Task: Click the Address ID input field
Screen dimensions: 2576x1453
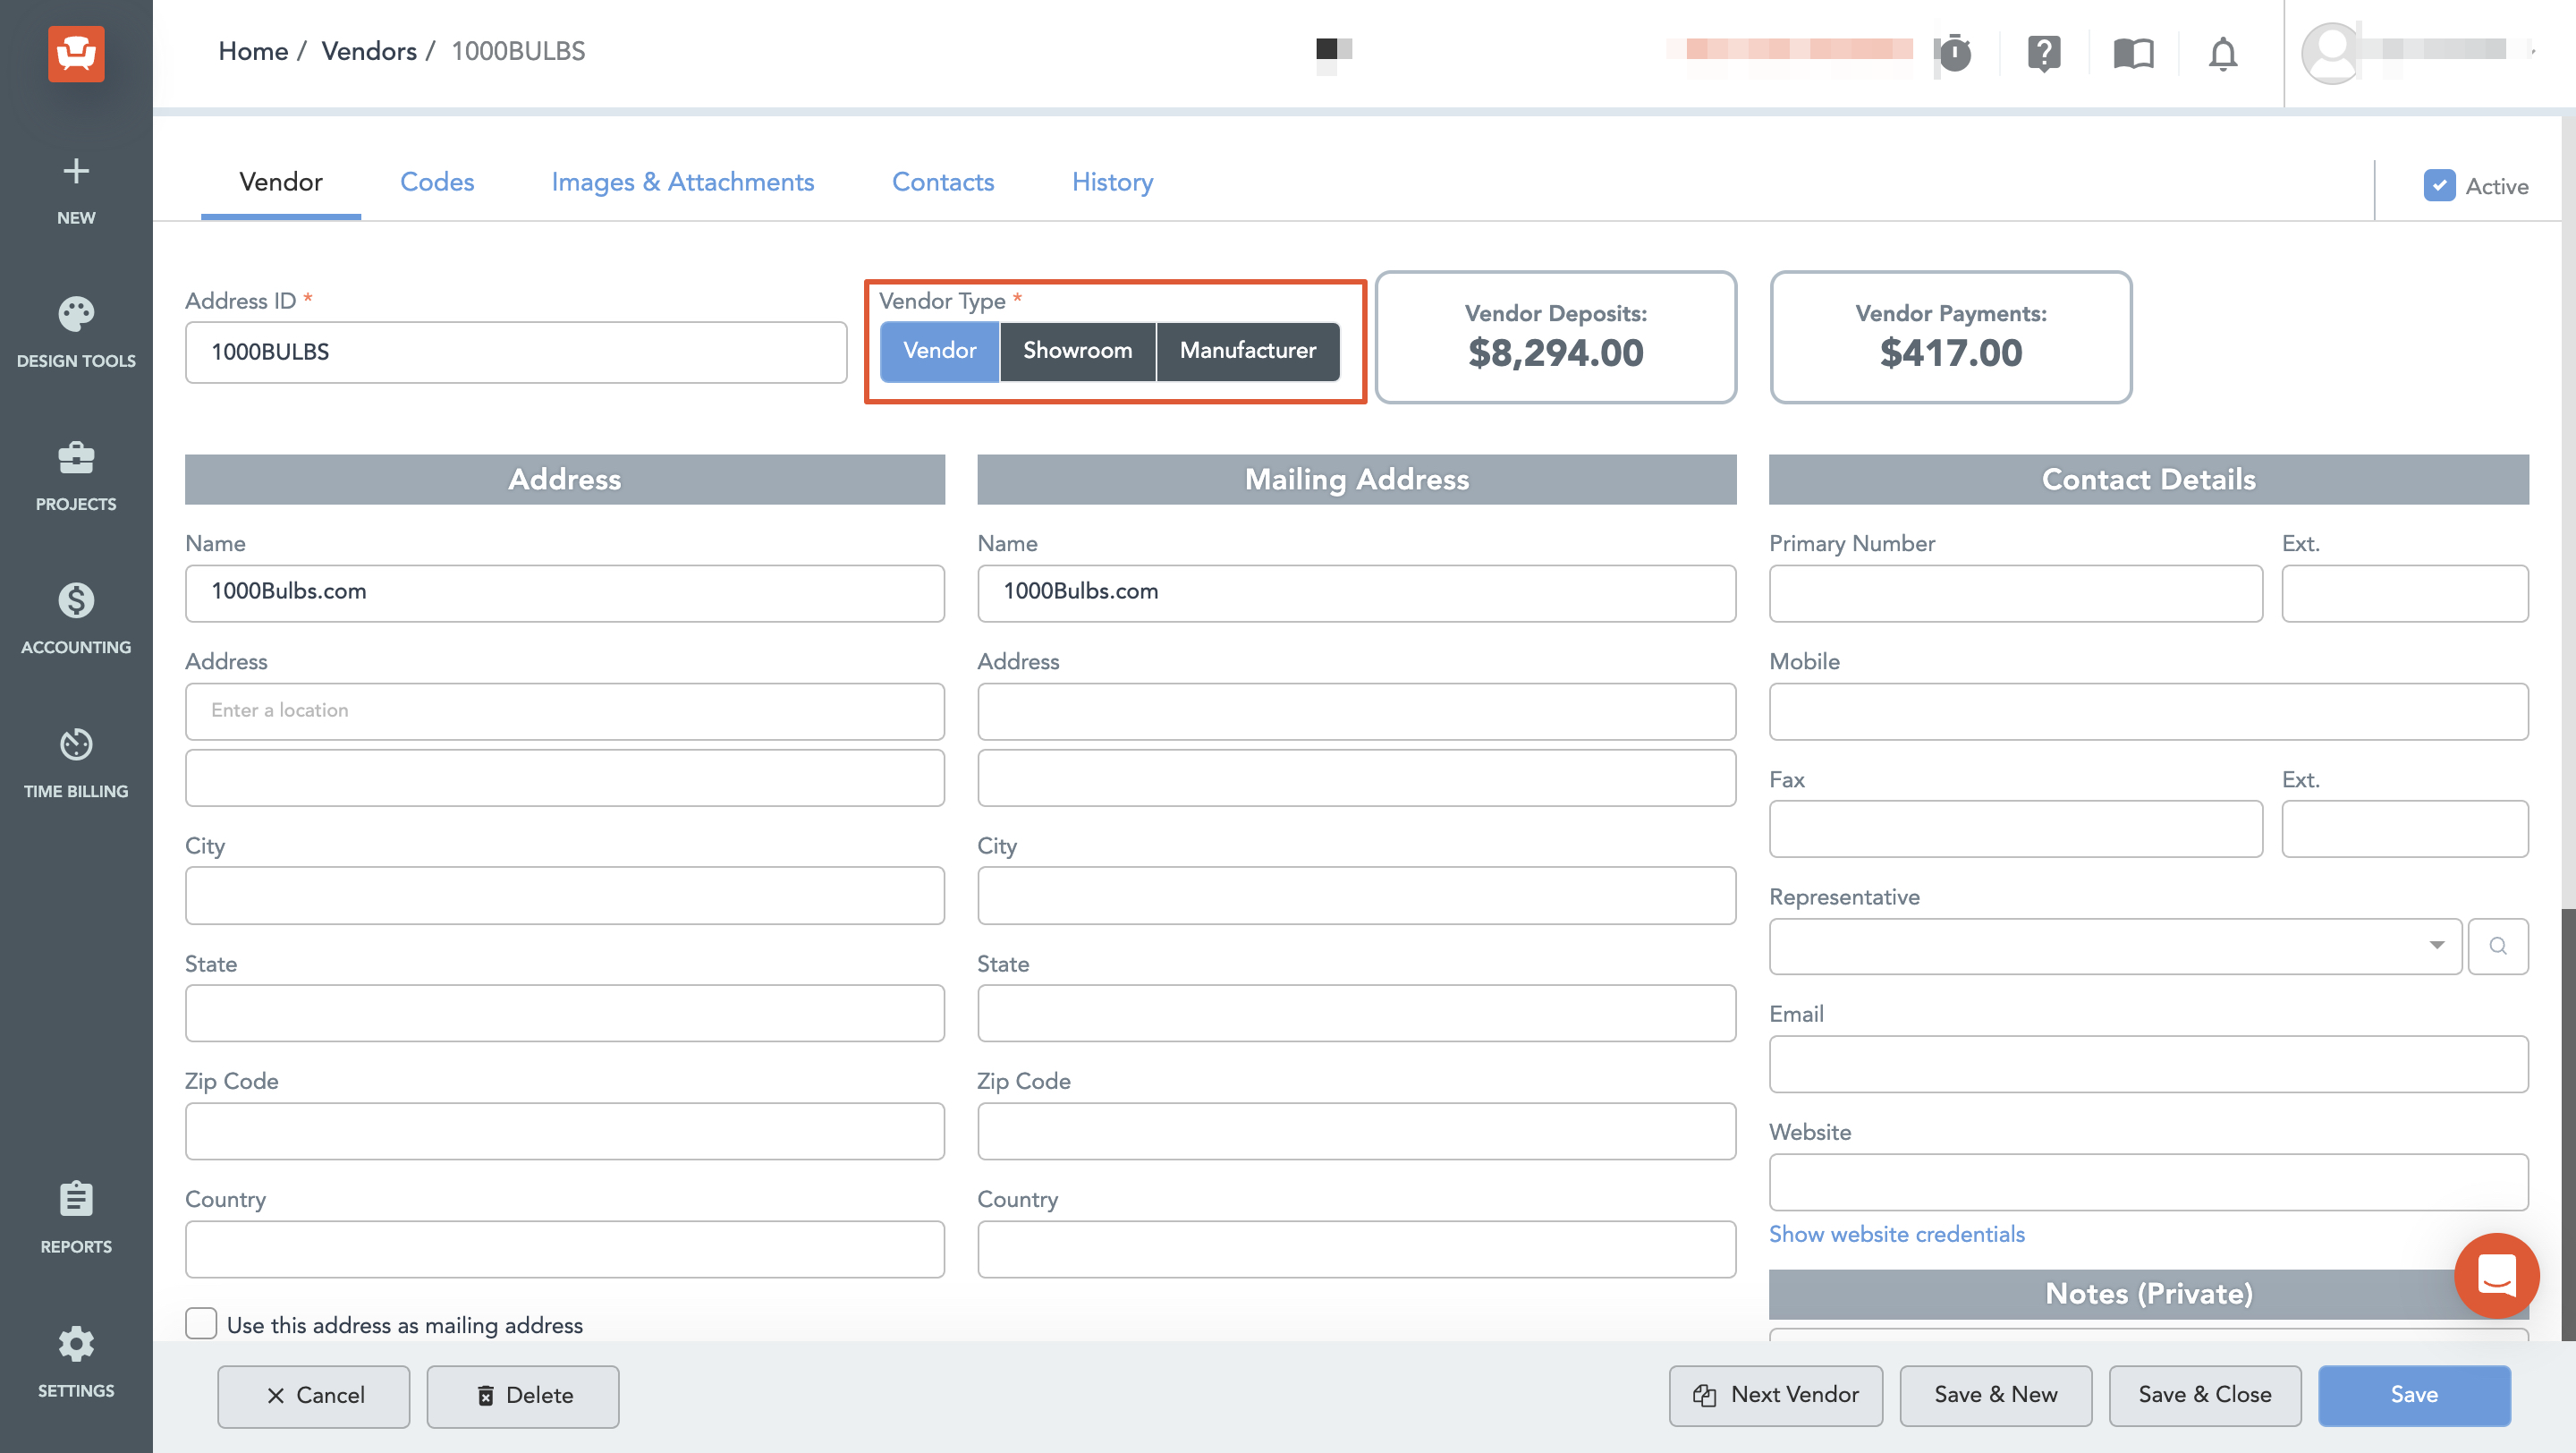Action: pyautogui.click(x=516, y=352)
